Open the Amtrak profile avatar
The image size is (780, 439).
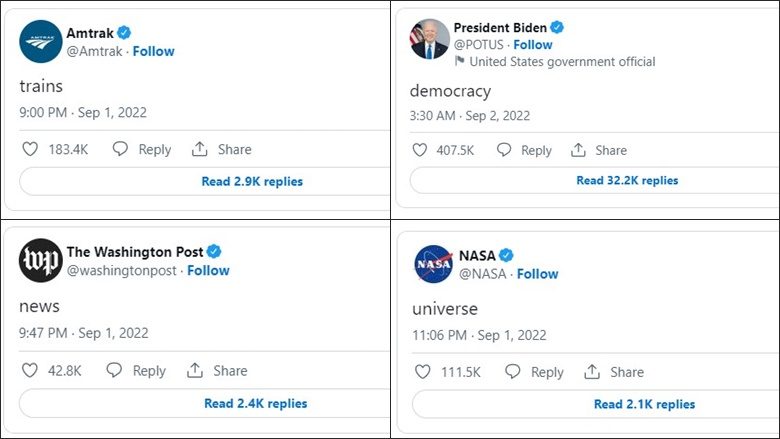point(41,42)
